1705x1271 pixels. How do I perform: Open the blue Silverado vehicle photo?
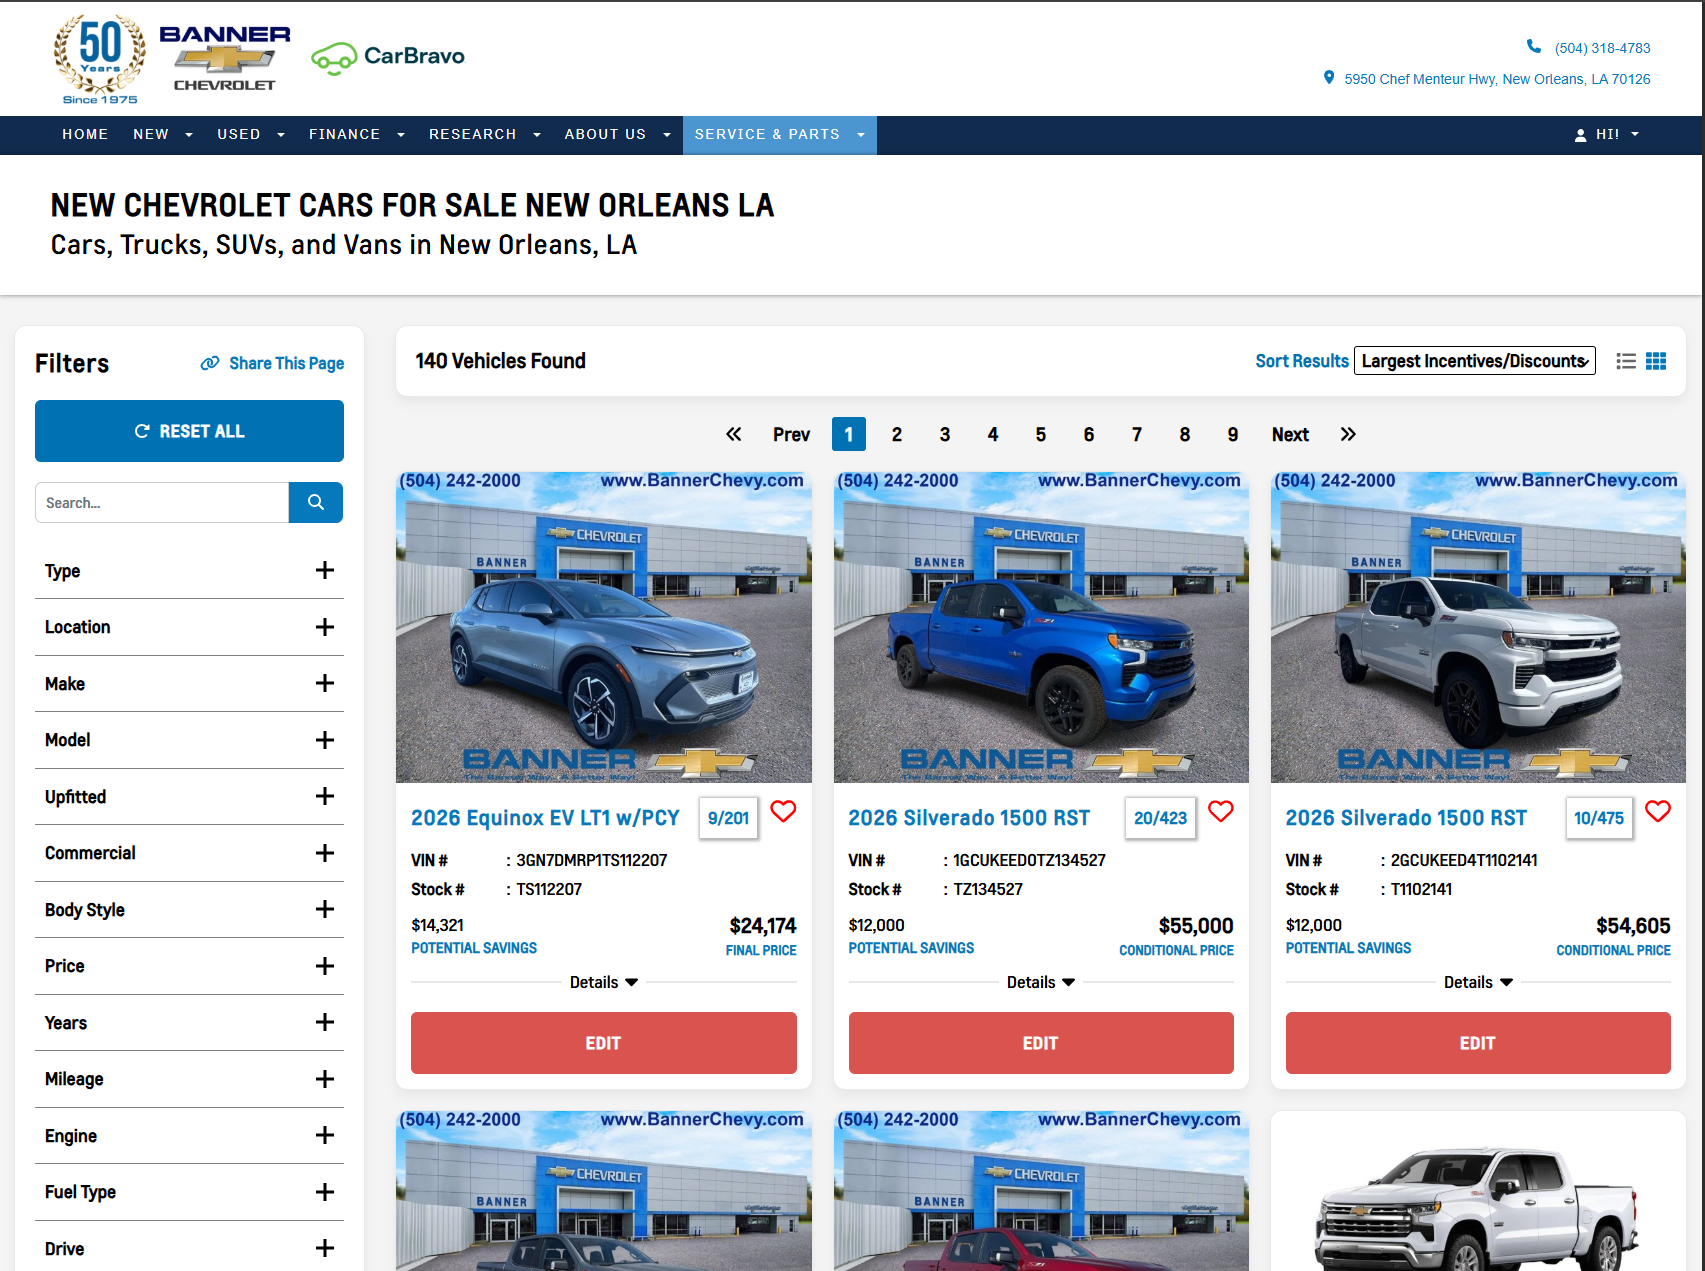click(x=1041, y=627)
